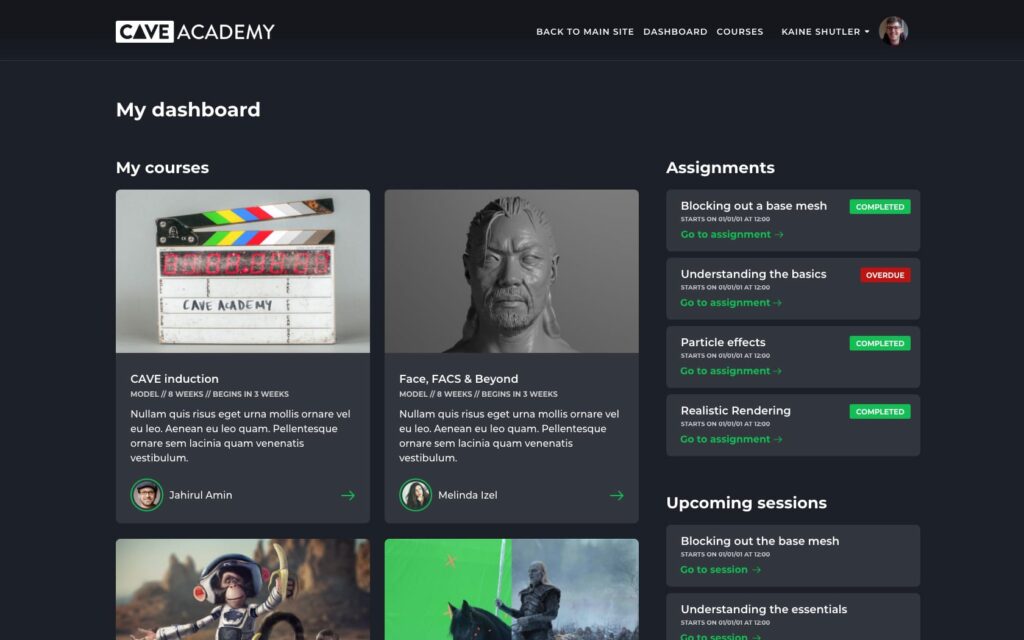Image resolution: width=1024 pixels, height=640 pixels.
Task: Open the sculpted head course thumbnail
Action: click(x=511, y=271)
